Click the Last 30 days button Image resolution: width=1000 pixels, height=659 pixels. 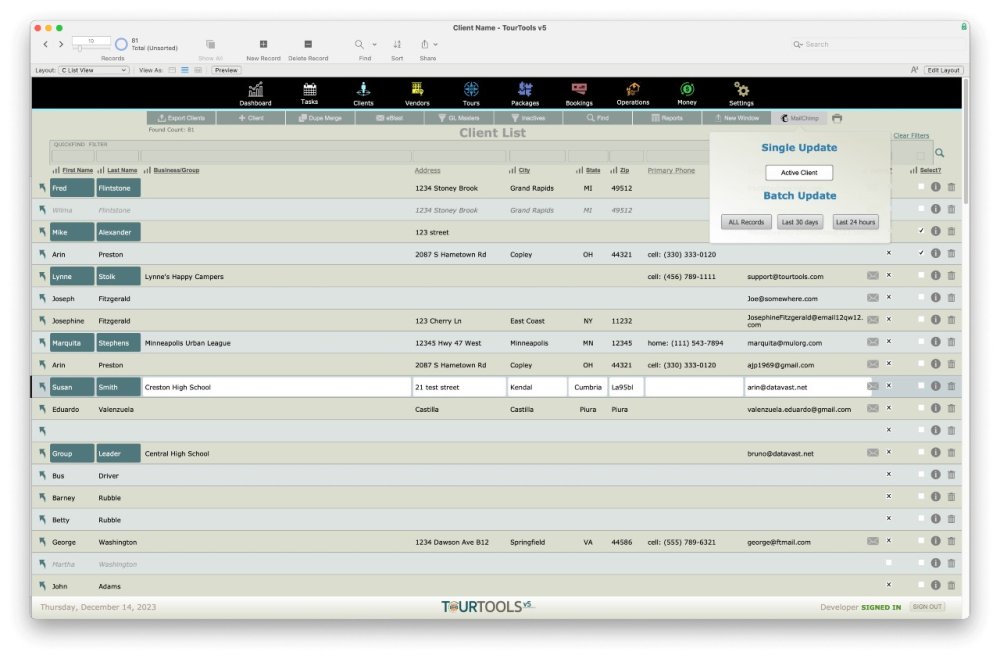coord(800,222)
